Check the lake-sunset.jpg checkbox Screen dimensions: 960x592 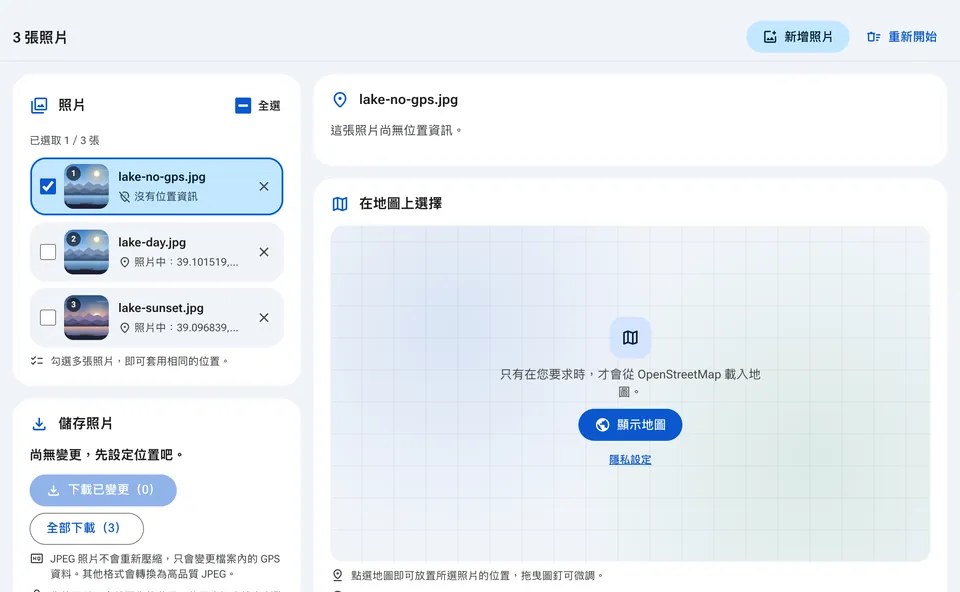coord(48,317)
